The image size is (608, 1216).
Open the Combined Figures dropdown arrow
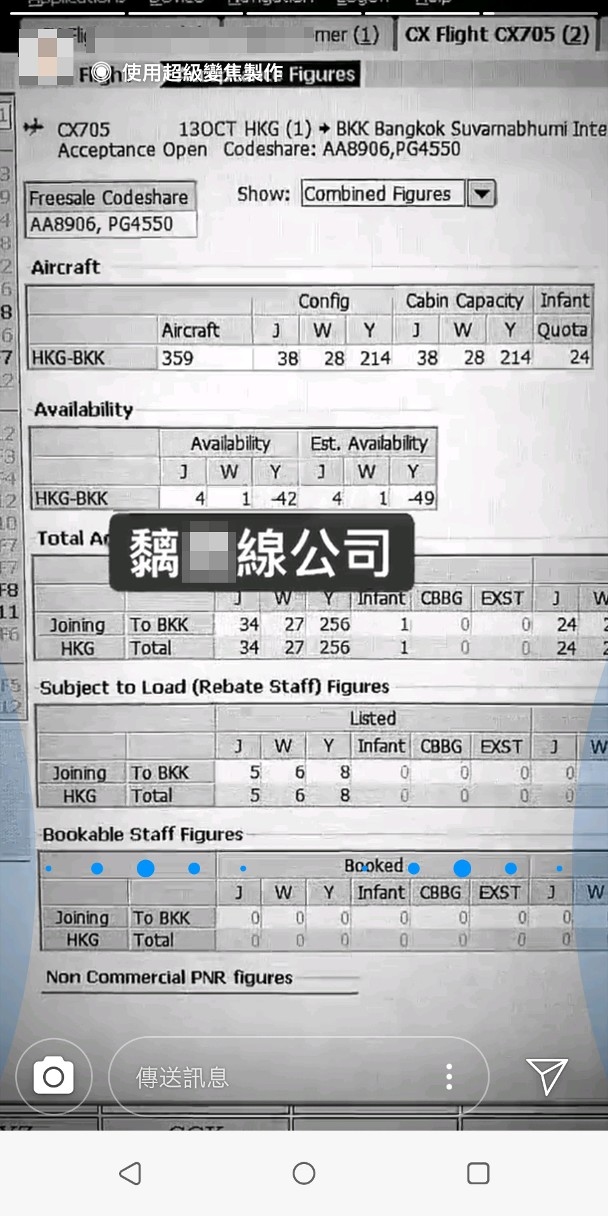(482, 194)
